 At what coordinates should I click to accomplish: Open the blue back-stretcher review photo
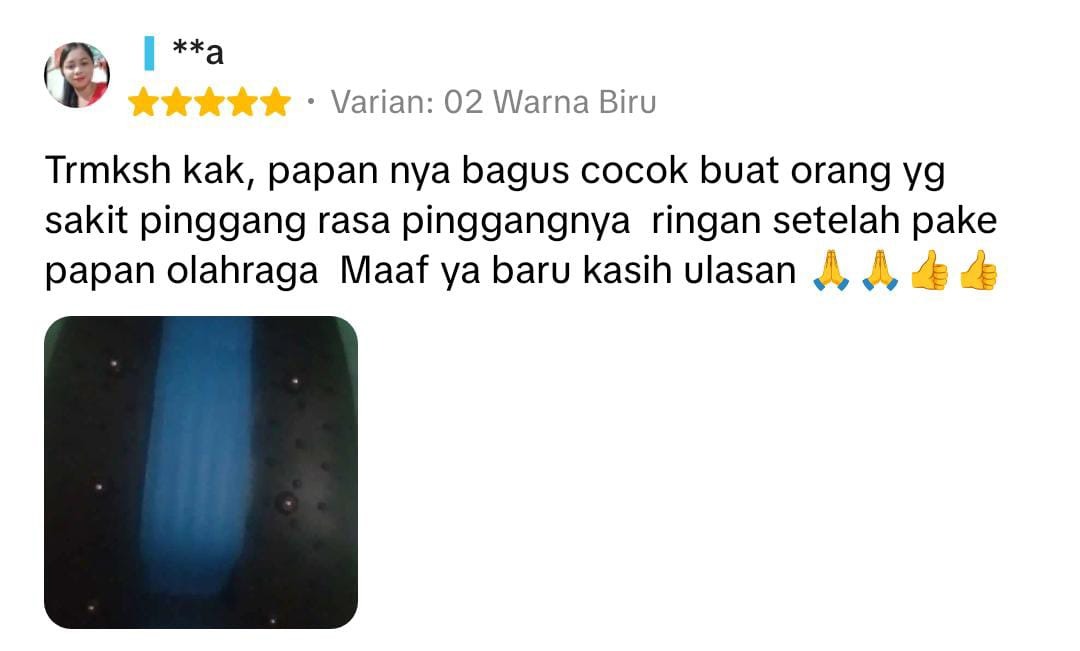tap(201, 472)
